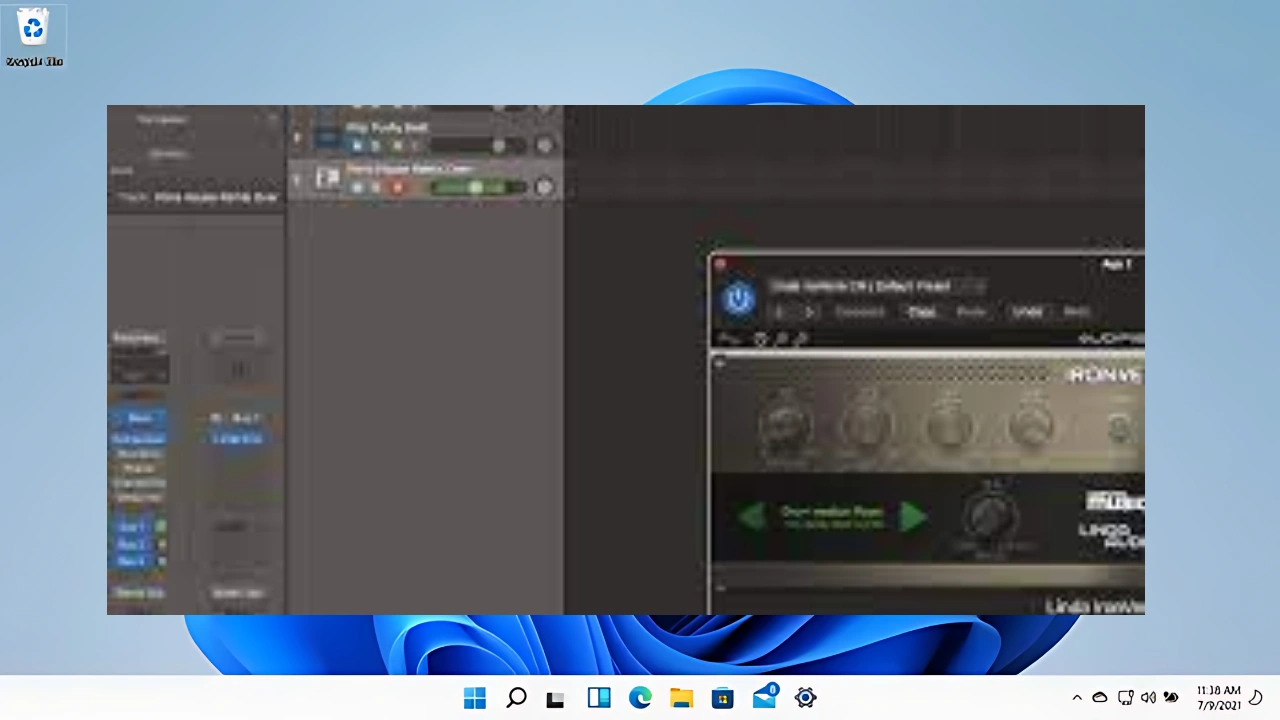Click the fourth amp knob from left
Viewport: 1280px width, 720px height.
coord(1029,424)
